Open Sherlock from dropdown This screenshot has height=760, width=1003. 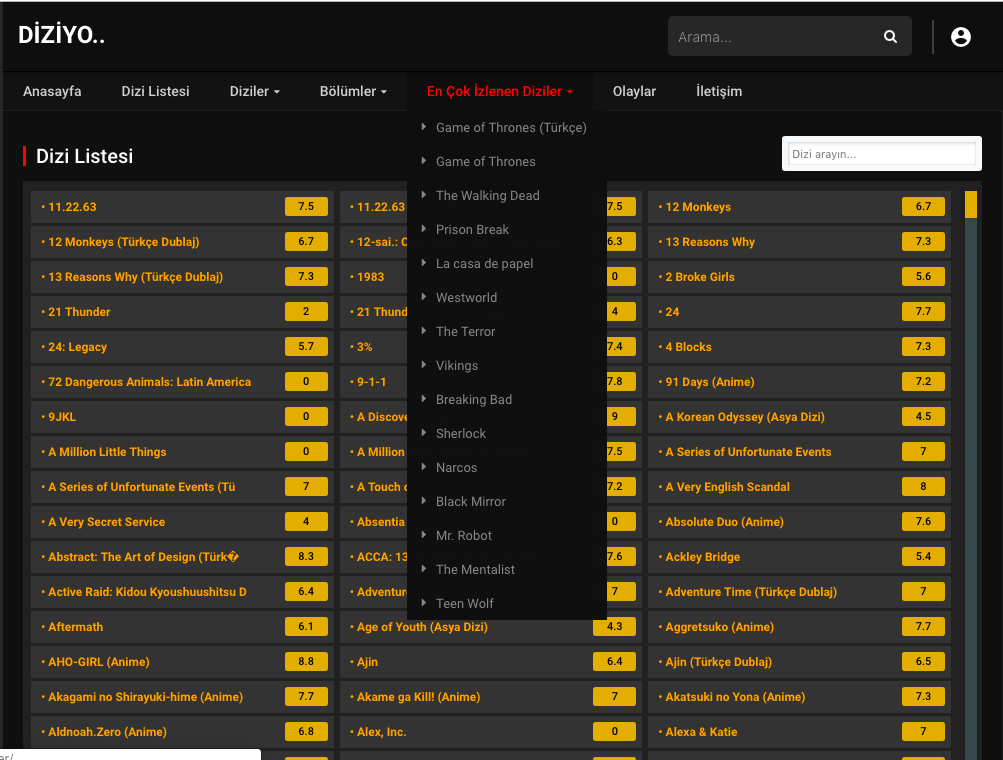pyautogui.click(x=461, y=432)
